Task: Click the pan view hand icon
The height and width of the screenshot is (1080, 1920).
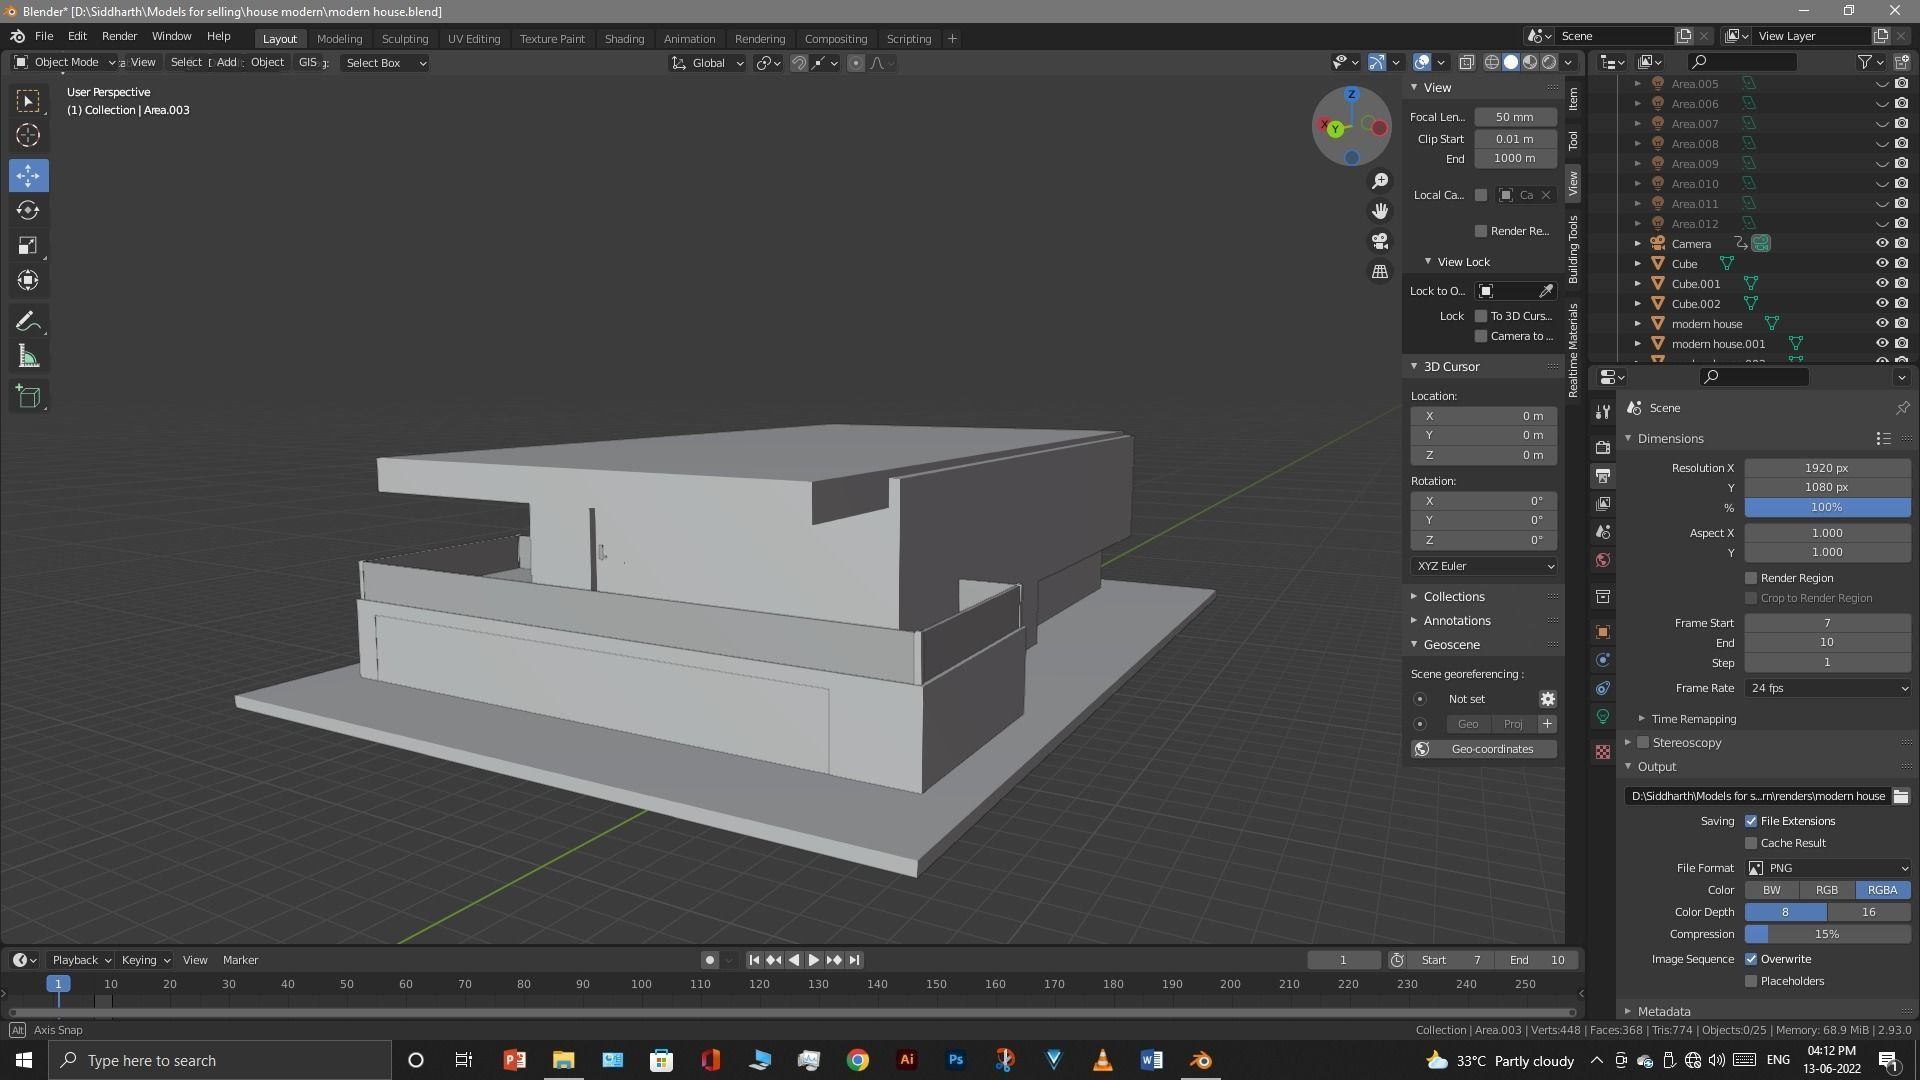Action: 1380,211
